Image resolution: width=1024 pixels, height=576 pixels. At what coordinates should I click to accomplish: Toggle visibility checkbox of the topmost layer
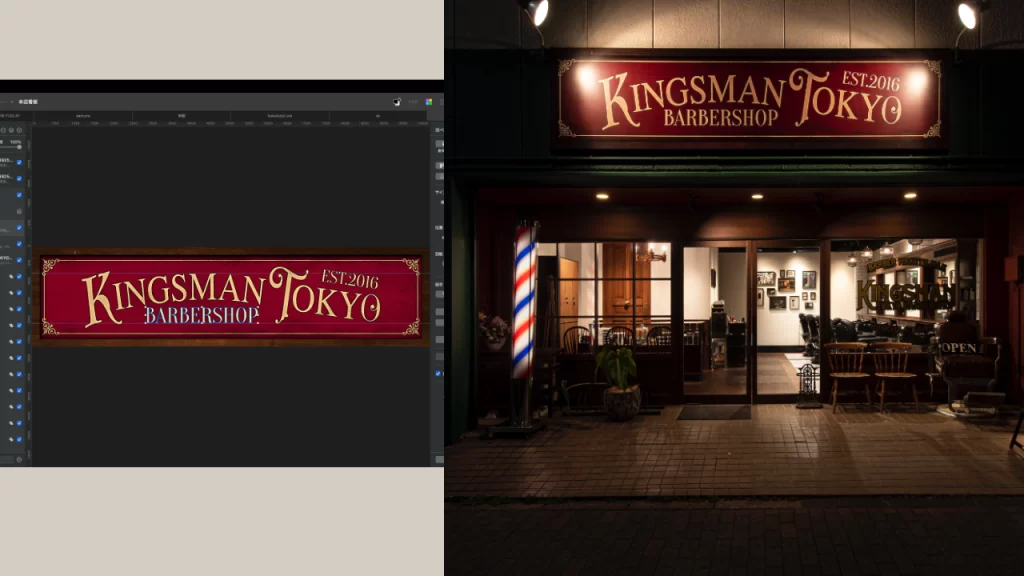19,162
